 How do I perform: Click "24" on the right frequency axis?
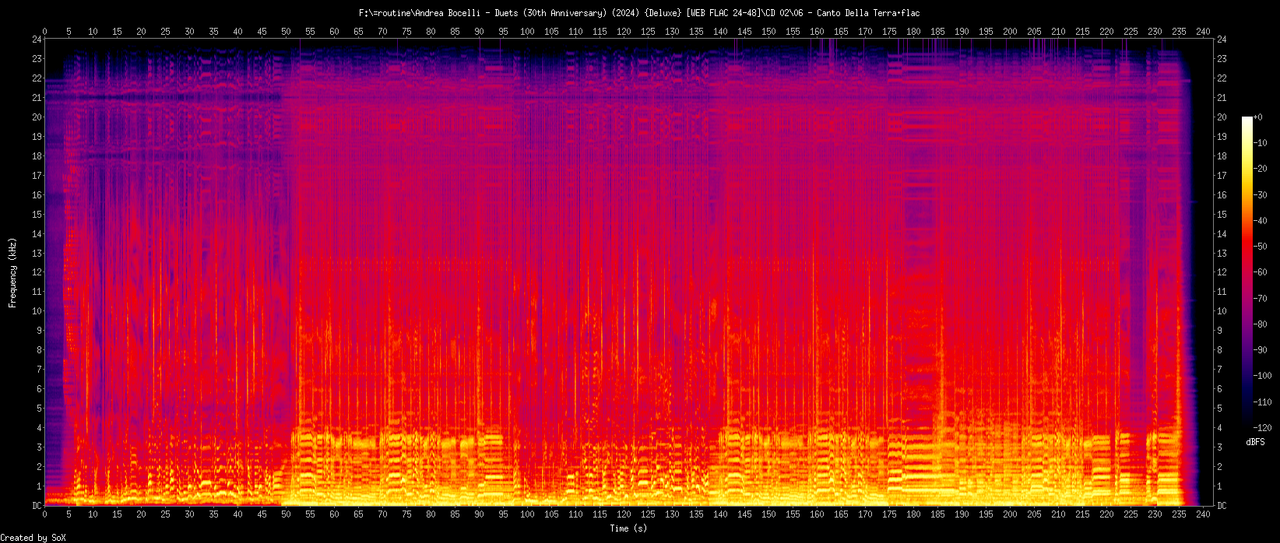click(1222, 39)
